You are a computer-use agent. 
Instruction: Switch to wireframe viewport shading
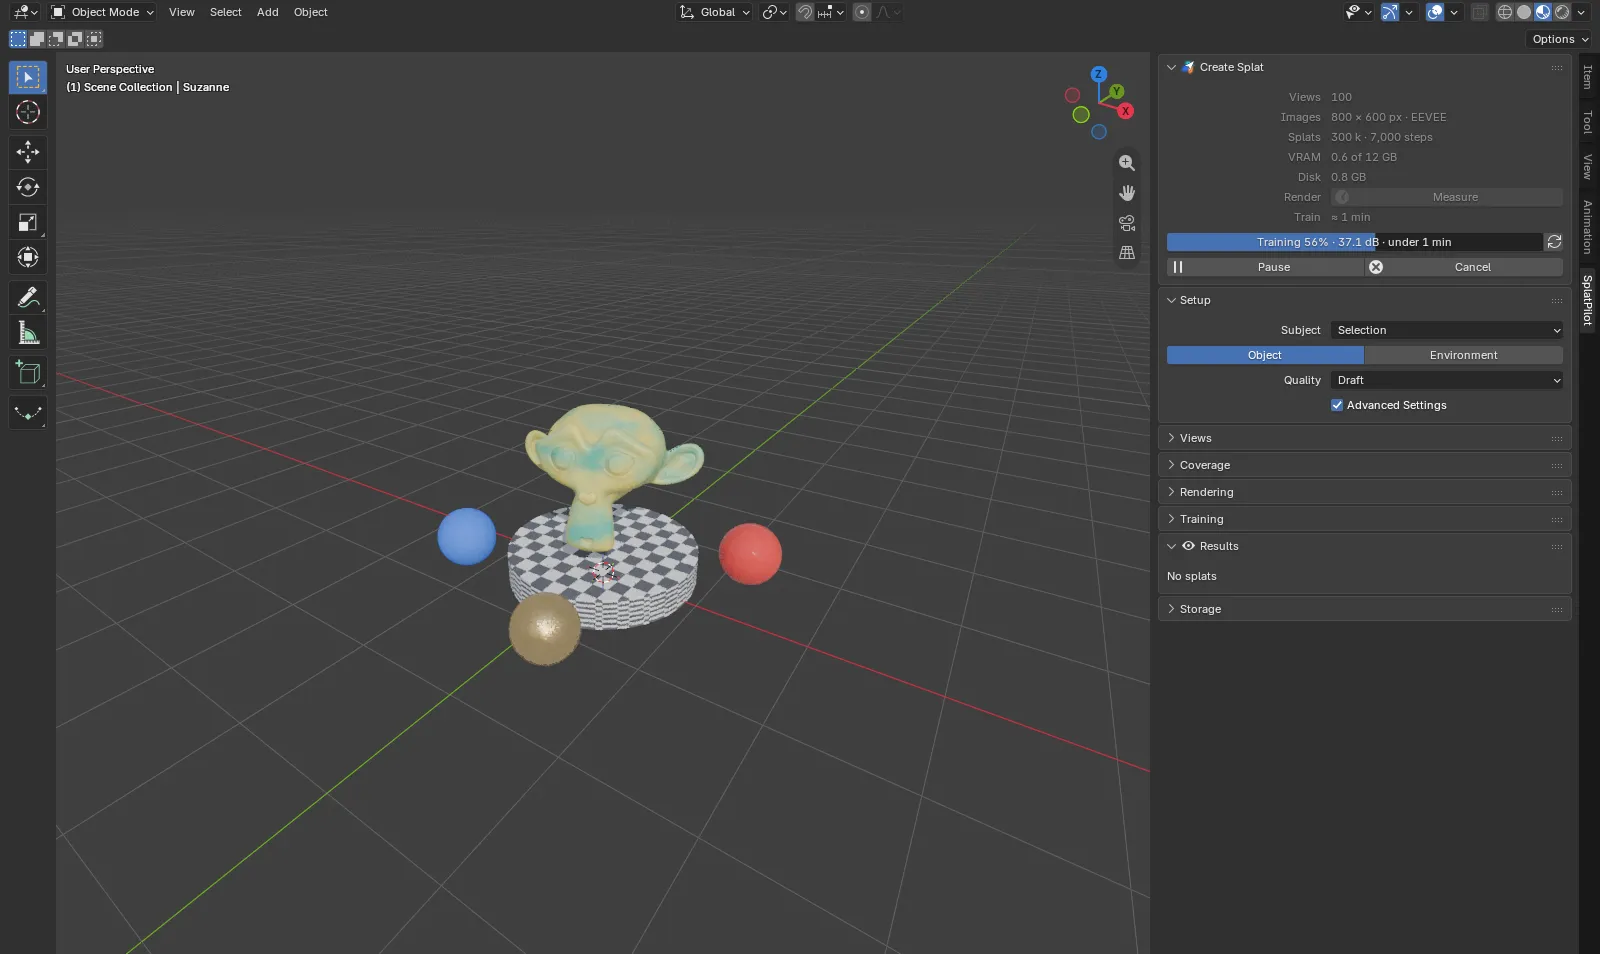click(x=1504, y=12)
